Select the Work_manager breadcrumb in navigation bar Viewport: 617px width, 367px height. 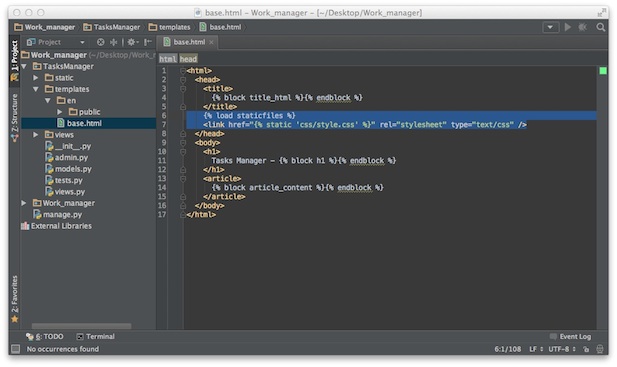[44, 27]
